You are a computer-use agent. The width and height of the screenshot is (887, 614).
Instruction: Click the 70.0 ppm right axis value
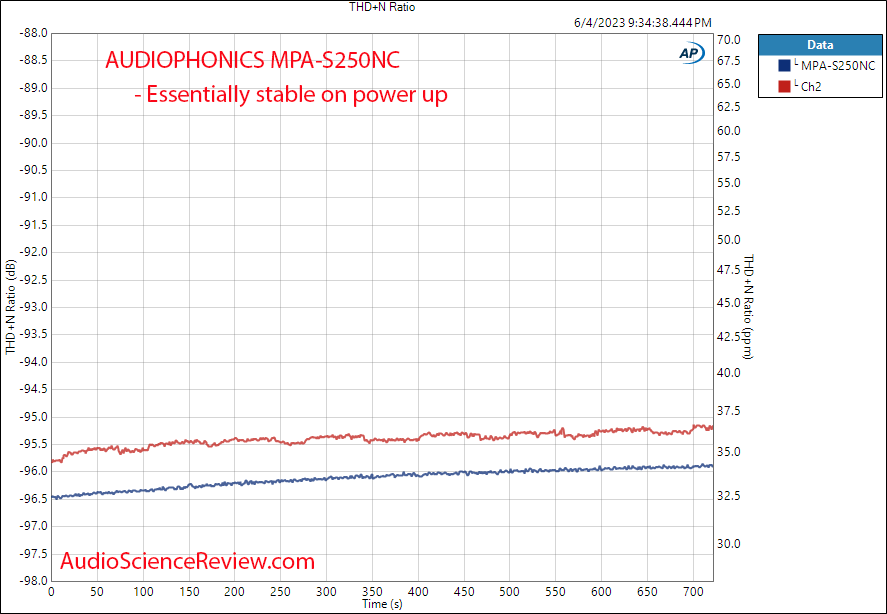click(729, 40)
